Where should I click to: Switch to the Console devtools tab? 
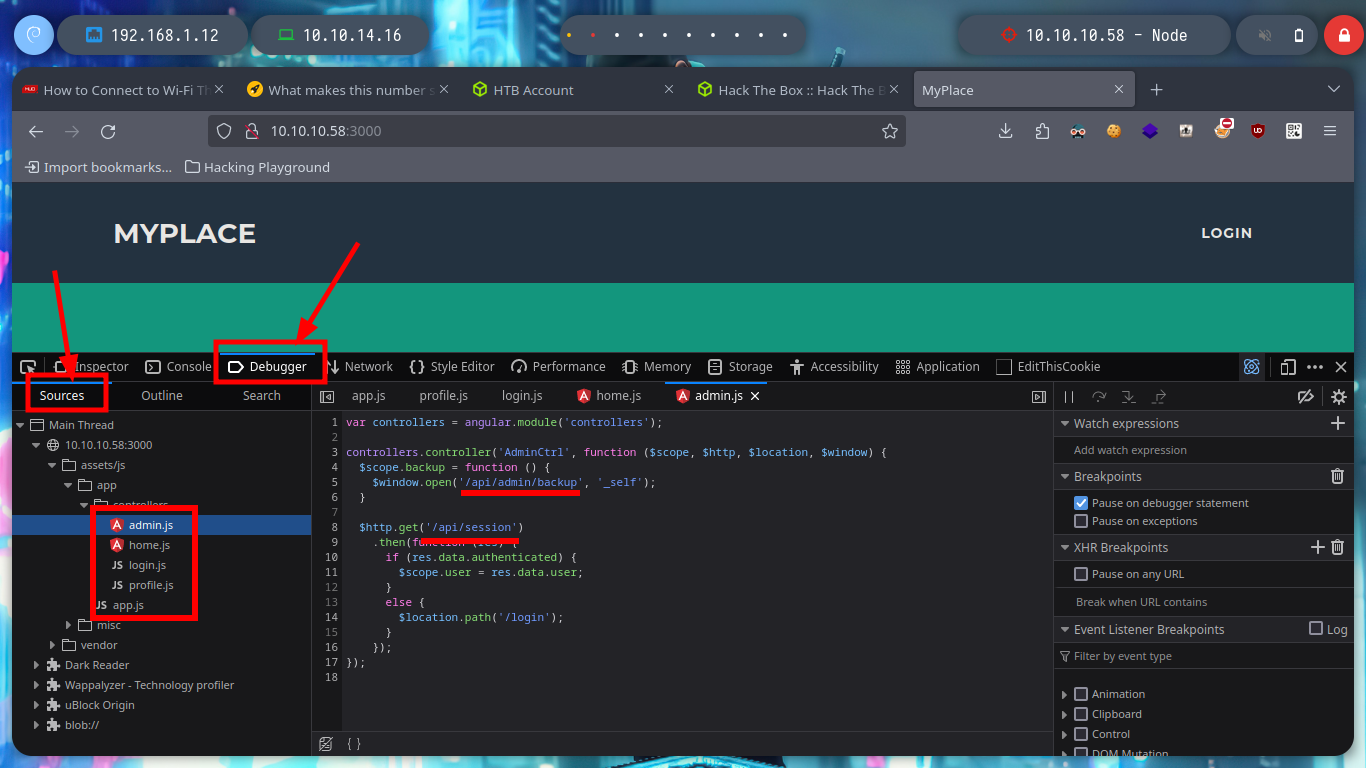click(x=179, y=367)
